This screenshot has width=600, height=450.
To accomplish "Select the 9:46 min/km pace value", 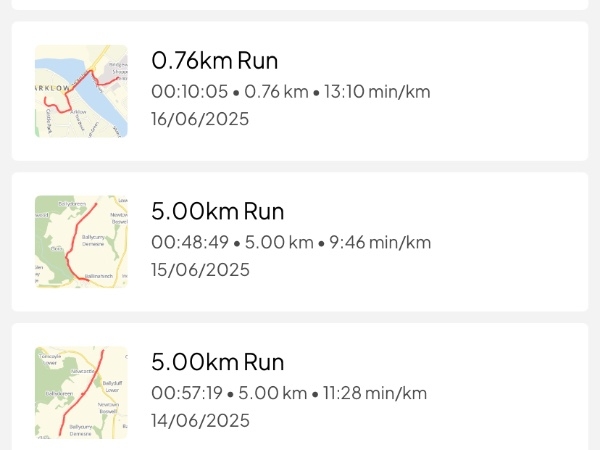I will [380, 243].
